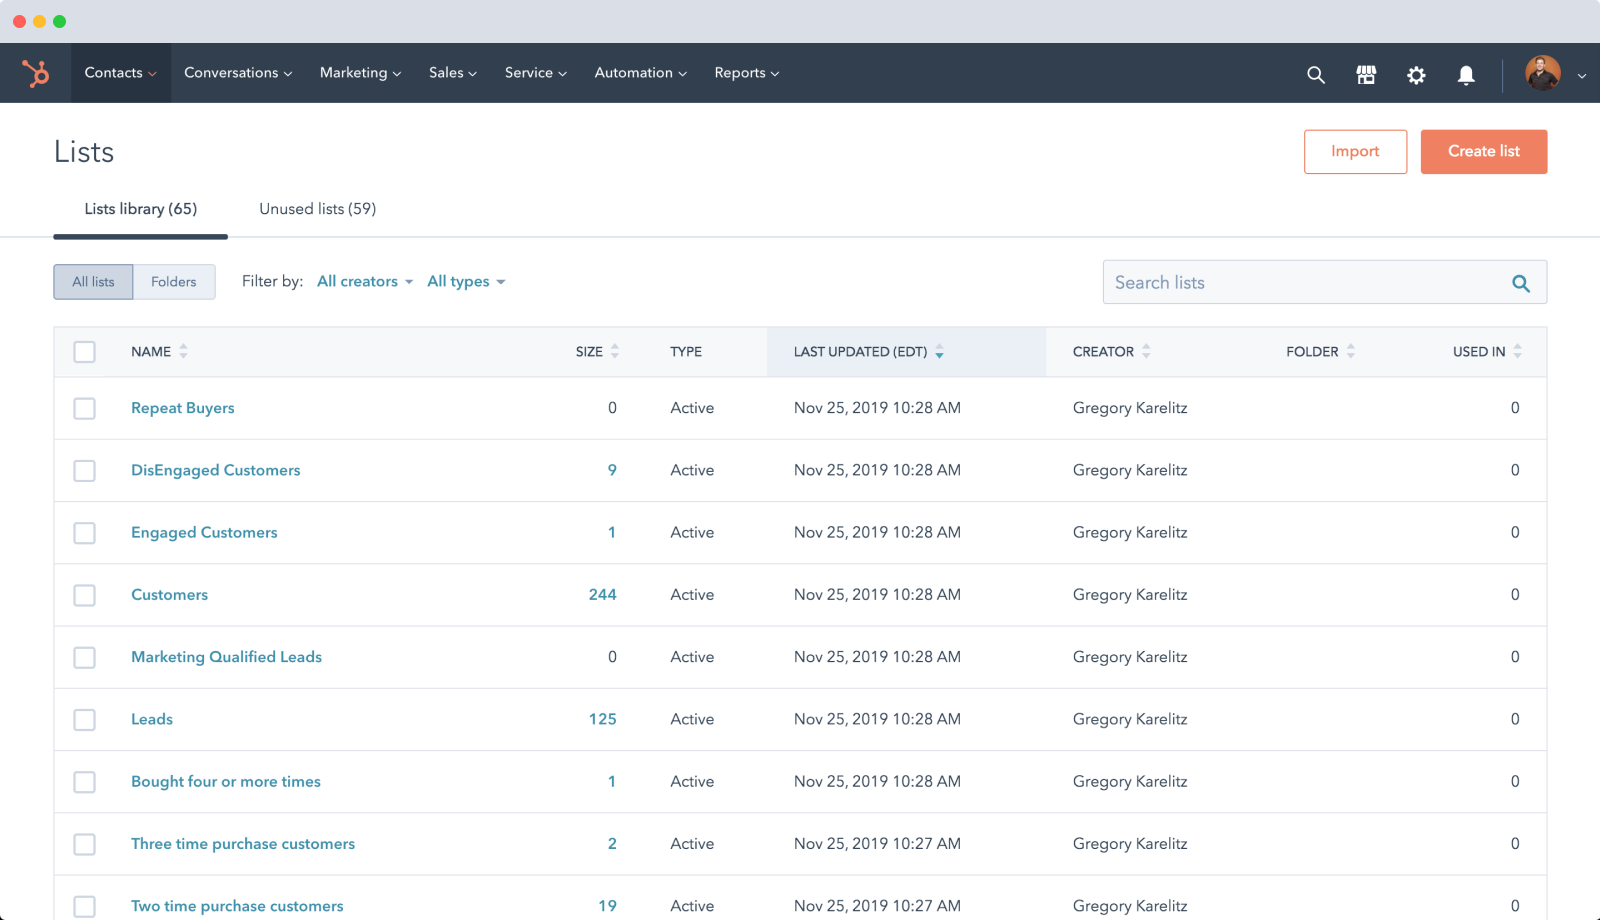This screenshot has width=1600, height=920.
Task: Open the Marketing Qualified Leads list
Action: (x=226, y=657)
